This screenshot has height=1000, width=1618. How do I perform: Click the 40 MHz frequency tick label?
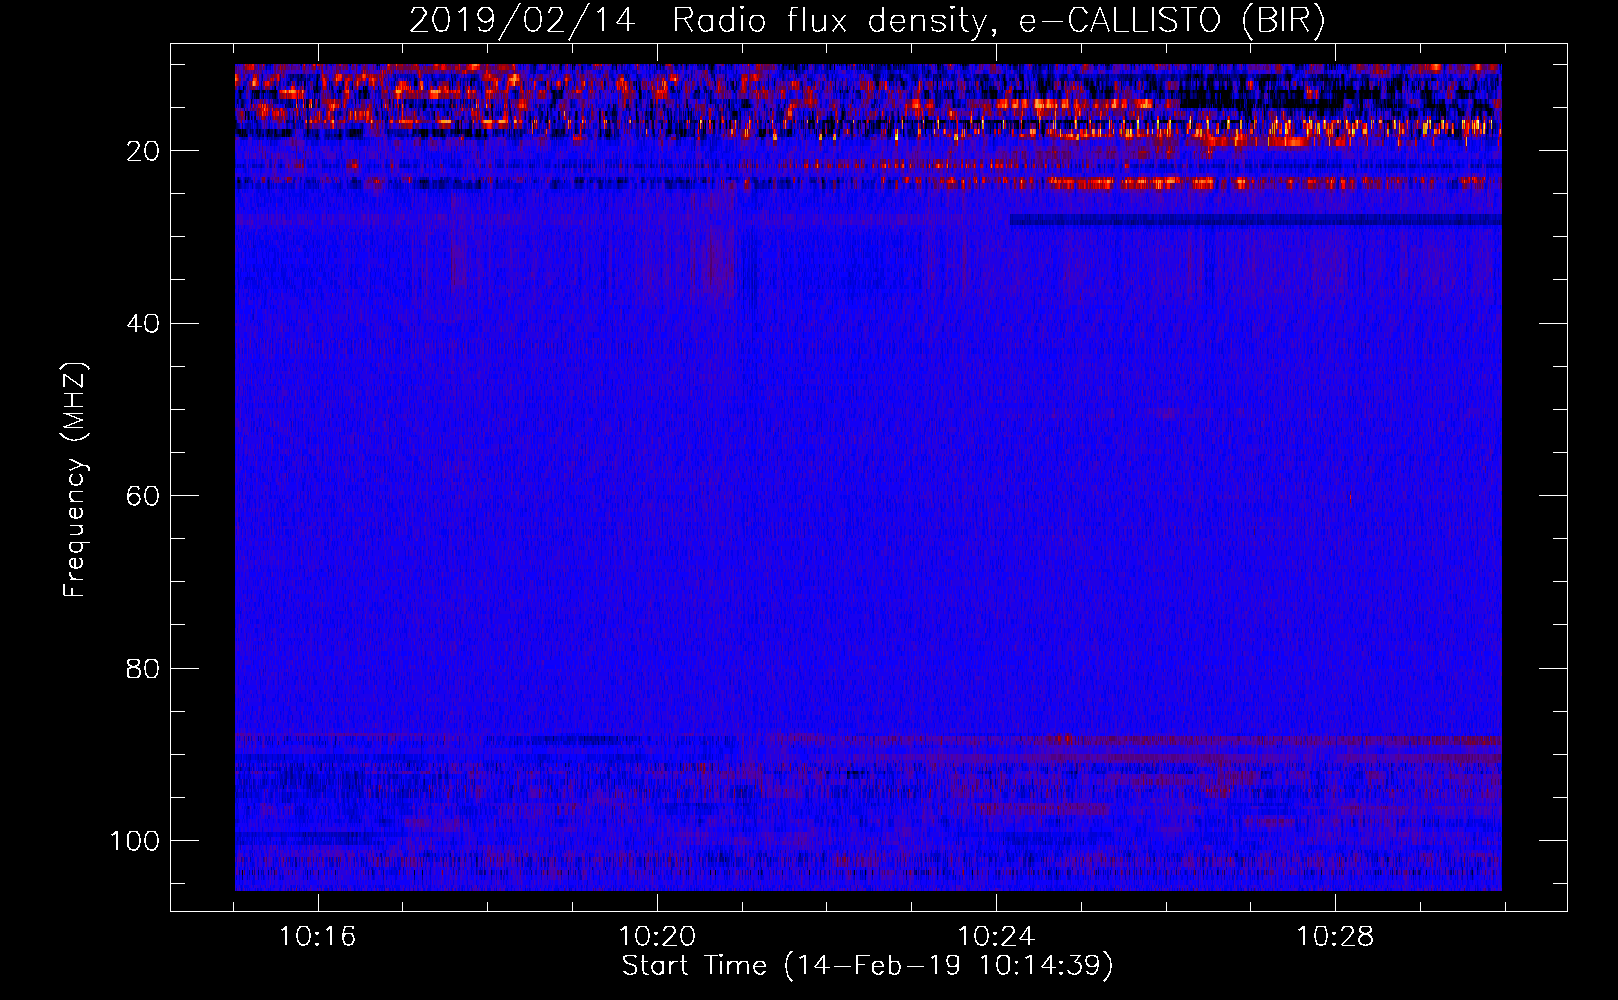pos(144,324)
